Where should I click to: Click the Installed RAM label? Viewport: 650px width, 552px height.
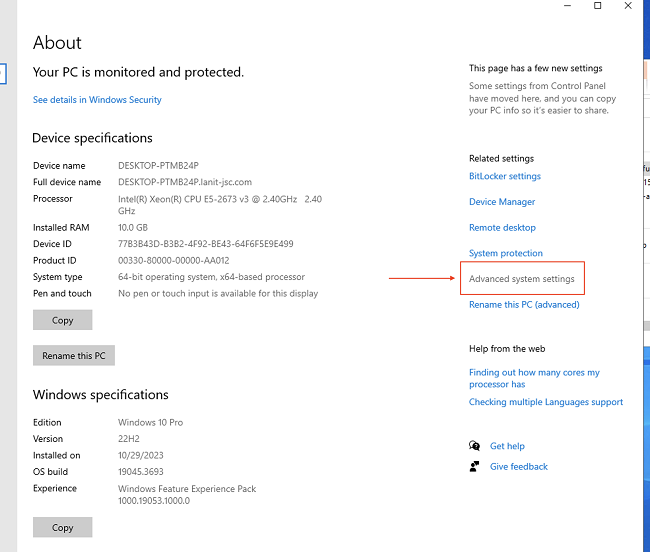pos(61,228)
